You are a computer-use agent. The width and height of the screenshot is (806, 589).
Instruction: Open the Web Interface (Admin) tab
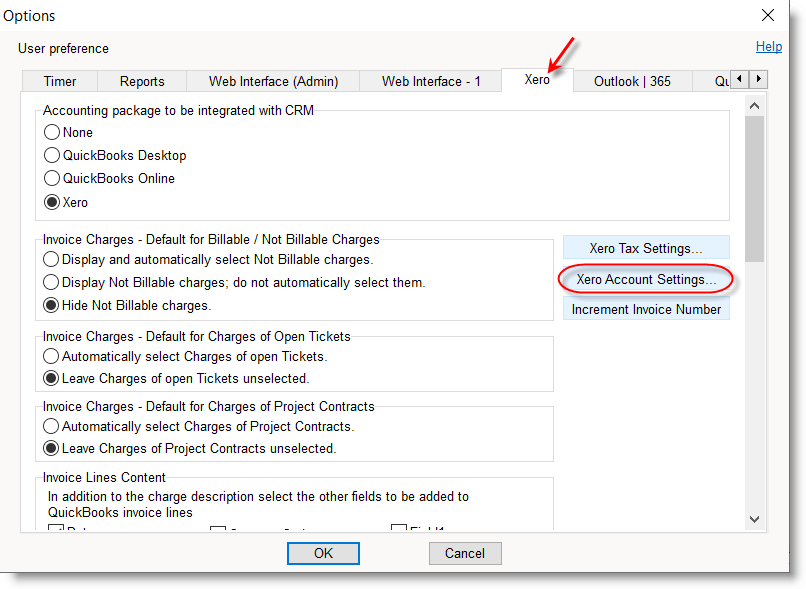point(272,81)
